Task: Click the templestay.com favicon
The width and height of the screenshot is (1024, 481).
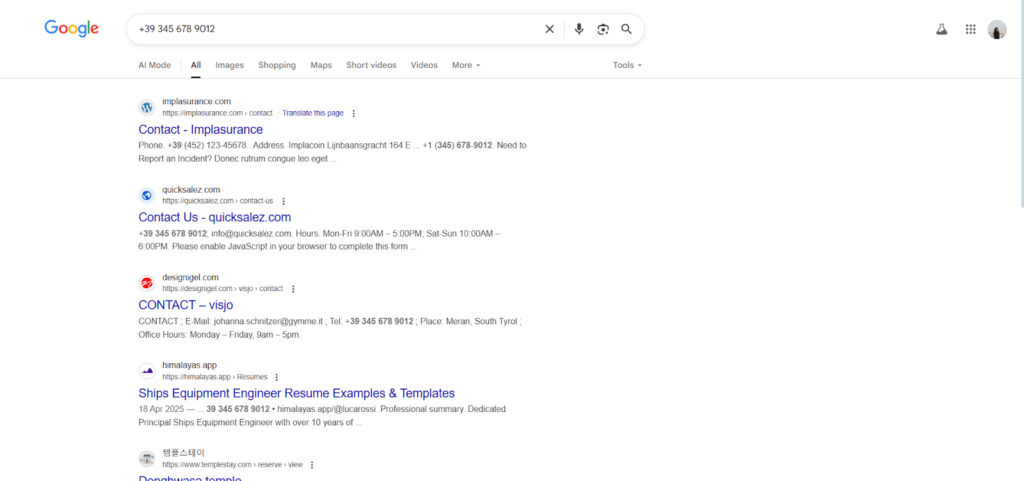Action: (x=147, y=459)
